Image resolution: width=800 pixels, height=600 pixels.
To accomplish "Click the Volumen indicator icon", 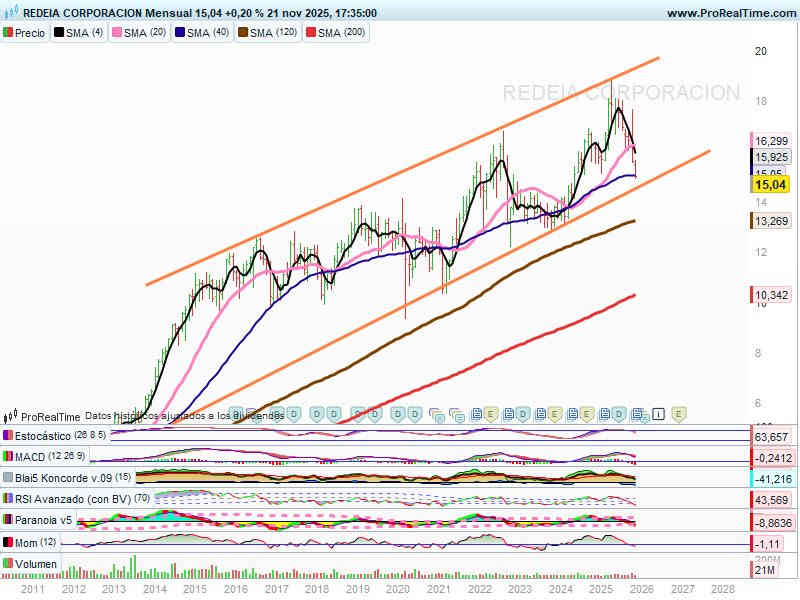I will pos(9,564).
